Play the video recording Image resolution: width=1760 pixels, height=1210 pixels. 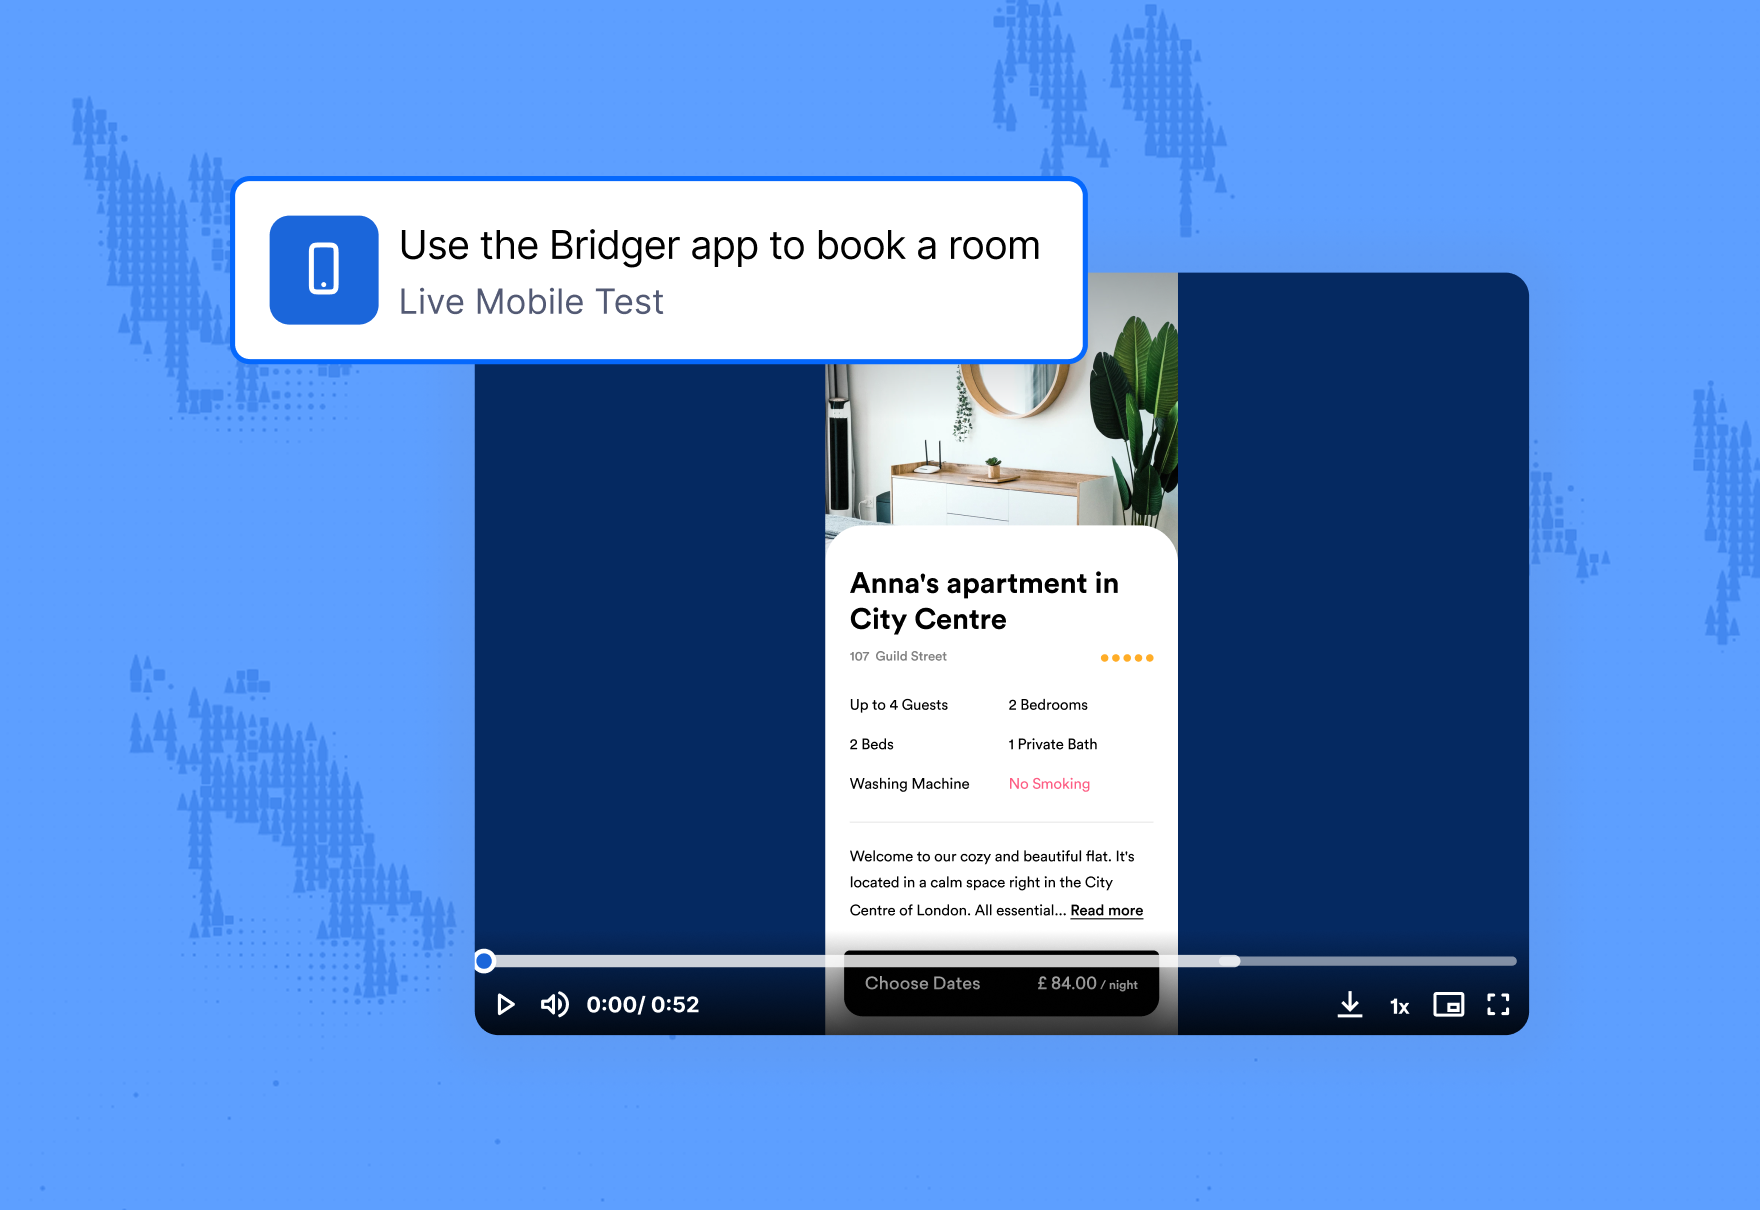coord(506,1004)
